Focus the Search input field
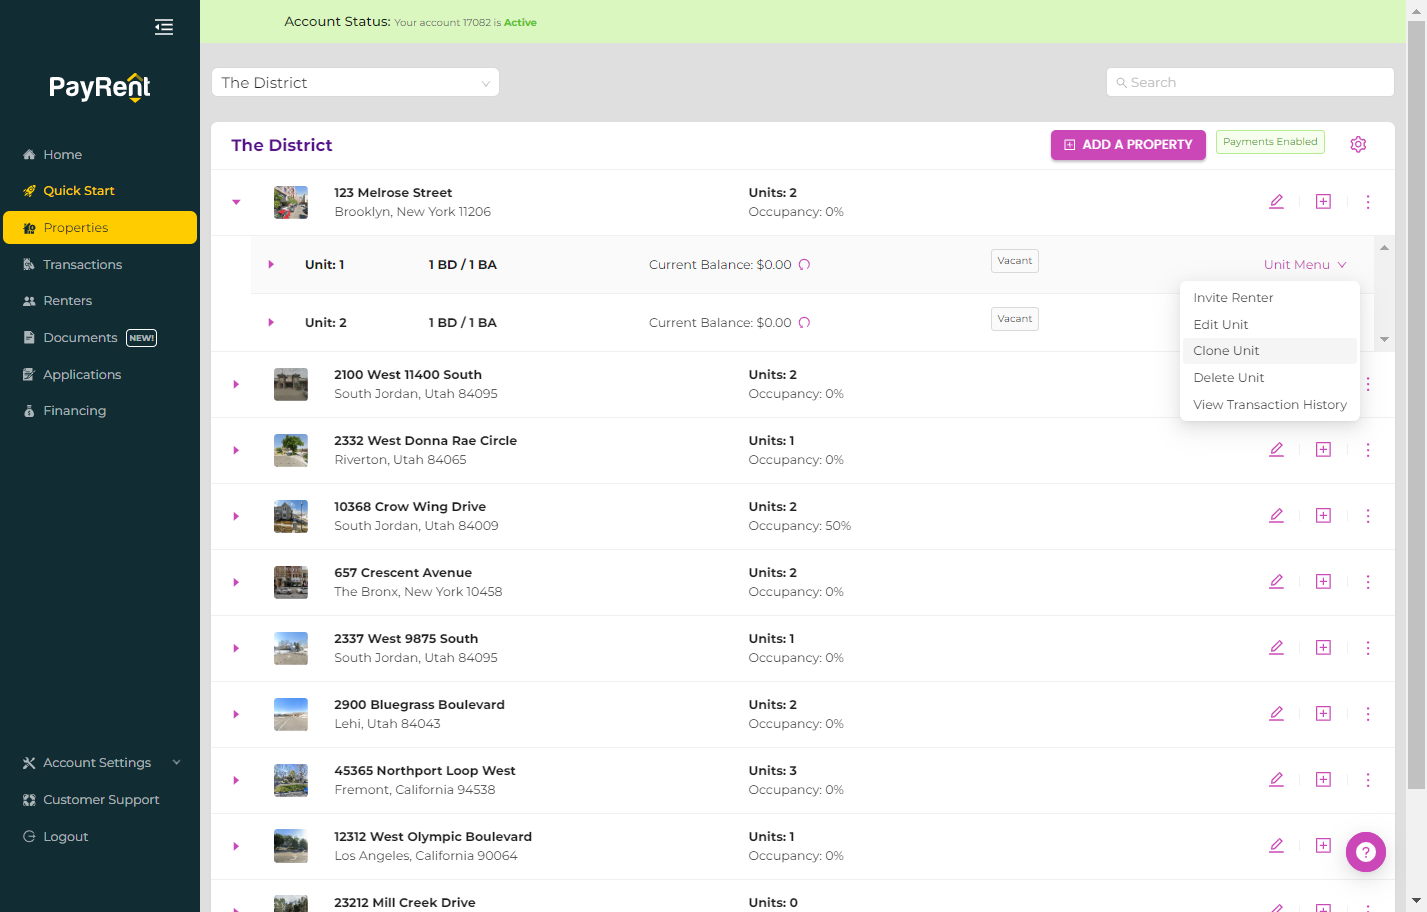The image size is (1427, 912). click(x=1250, y=83)
